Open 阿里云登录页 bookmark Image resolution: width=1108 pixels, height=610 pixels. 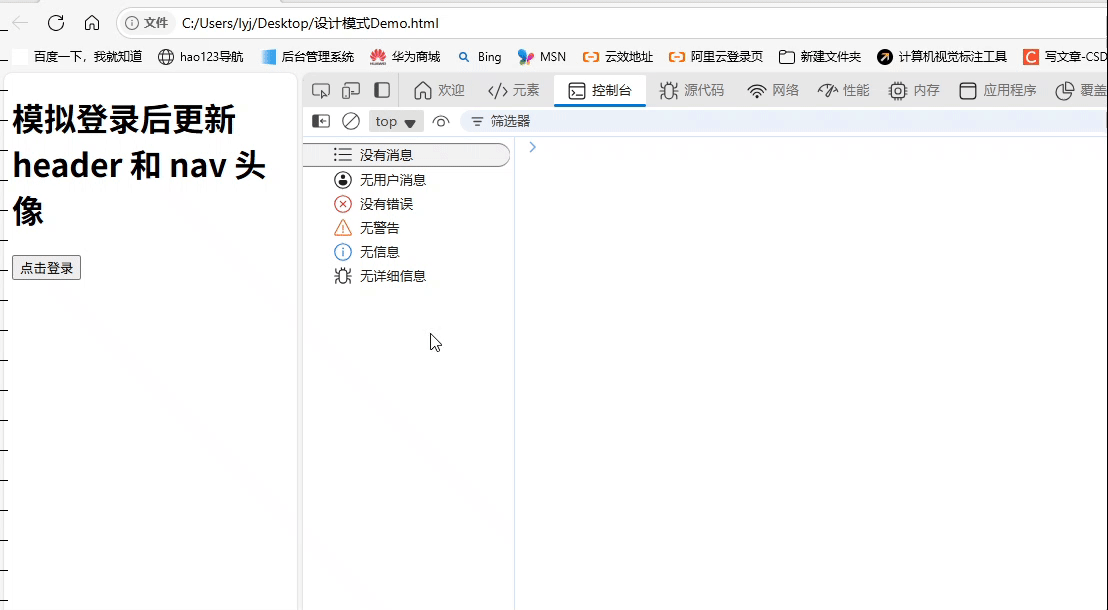[716, 57]
